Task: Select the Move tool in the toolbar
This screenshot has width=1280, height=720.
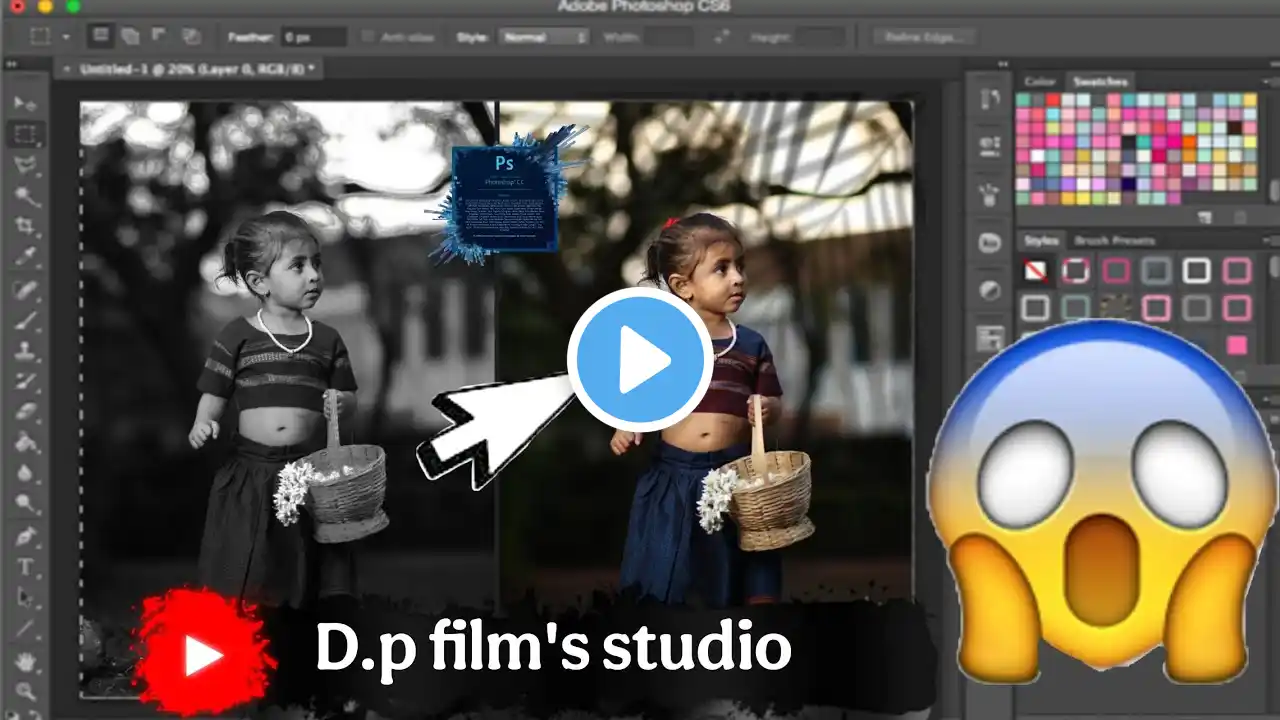Action: point(25,103)
